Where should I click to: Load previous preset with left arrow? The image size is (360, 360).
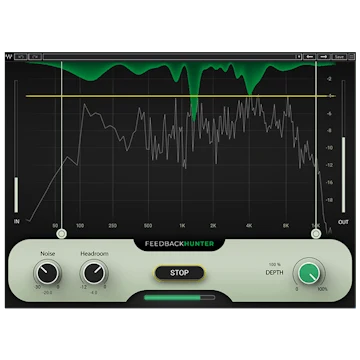tap(309, 57)
